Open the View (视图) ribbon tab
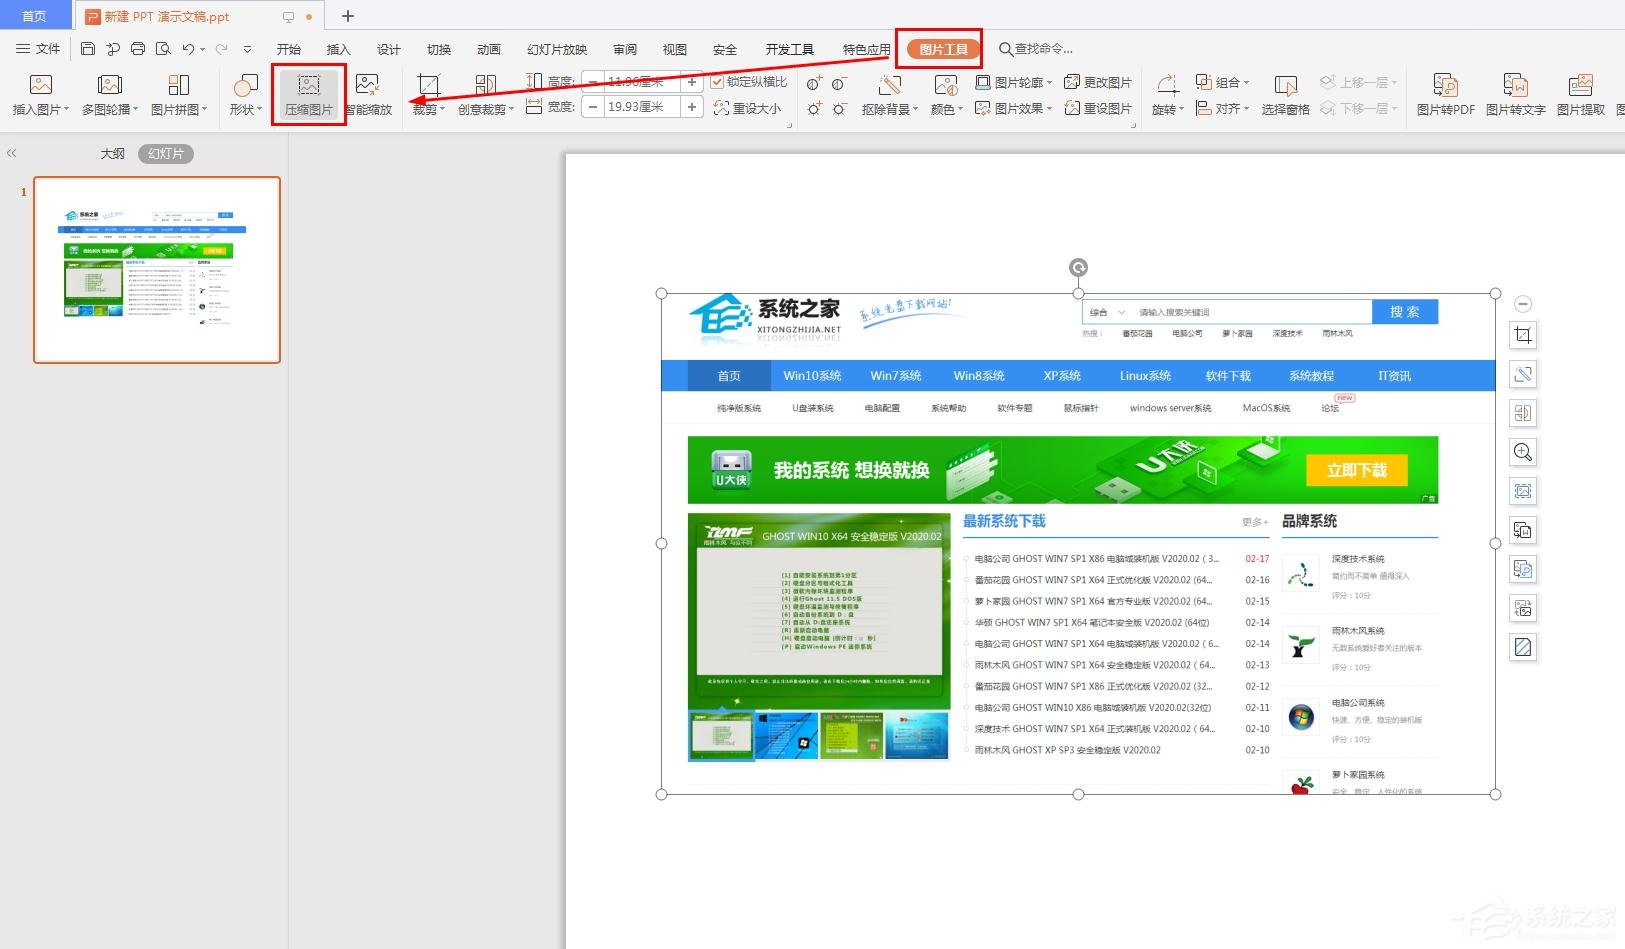The width and height of the screenshot is (1625, 949). [675, 49]
